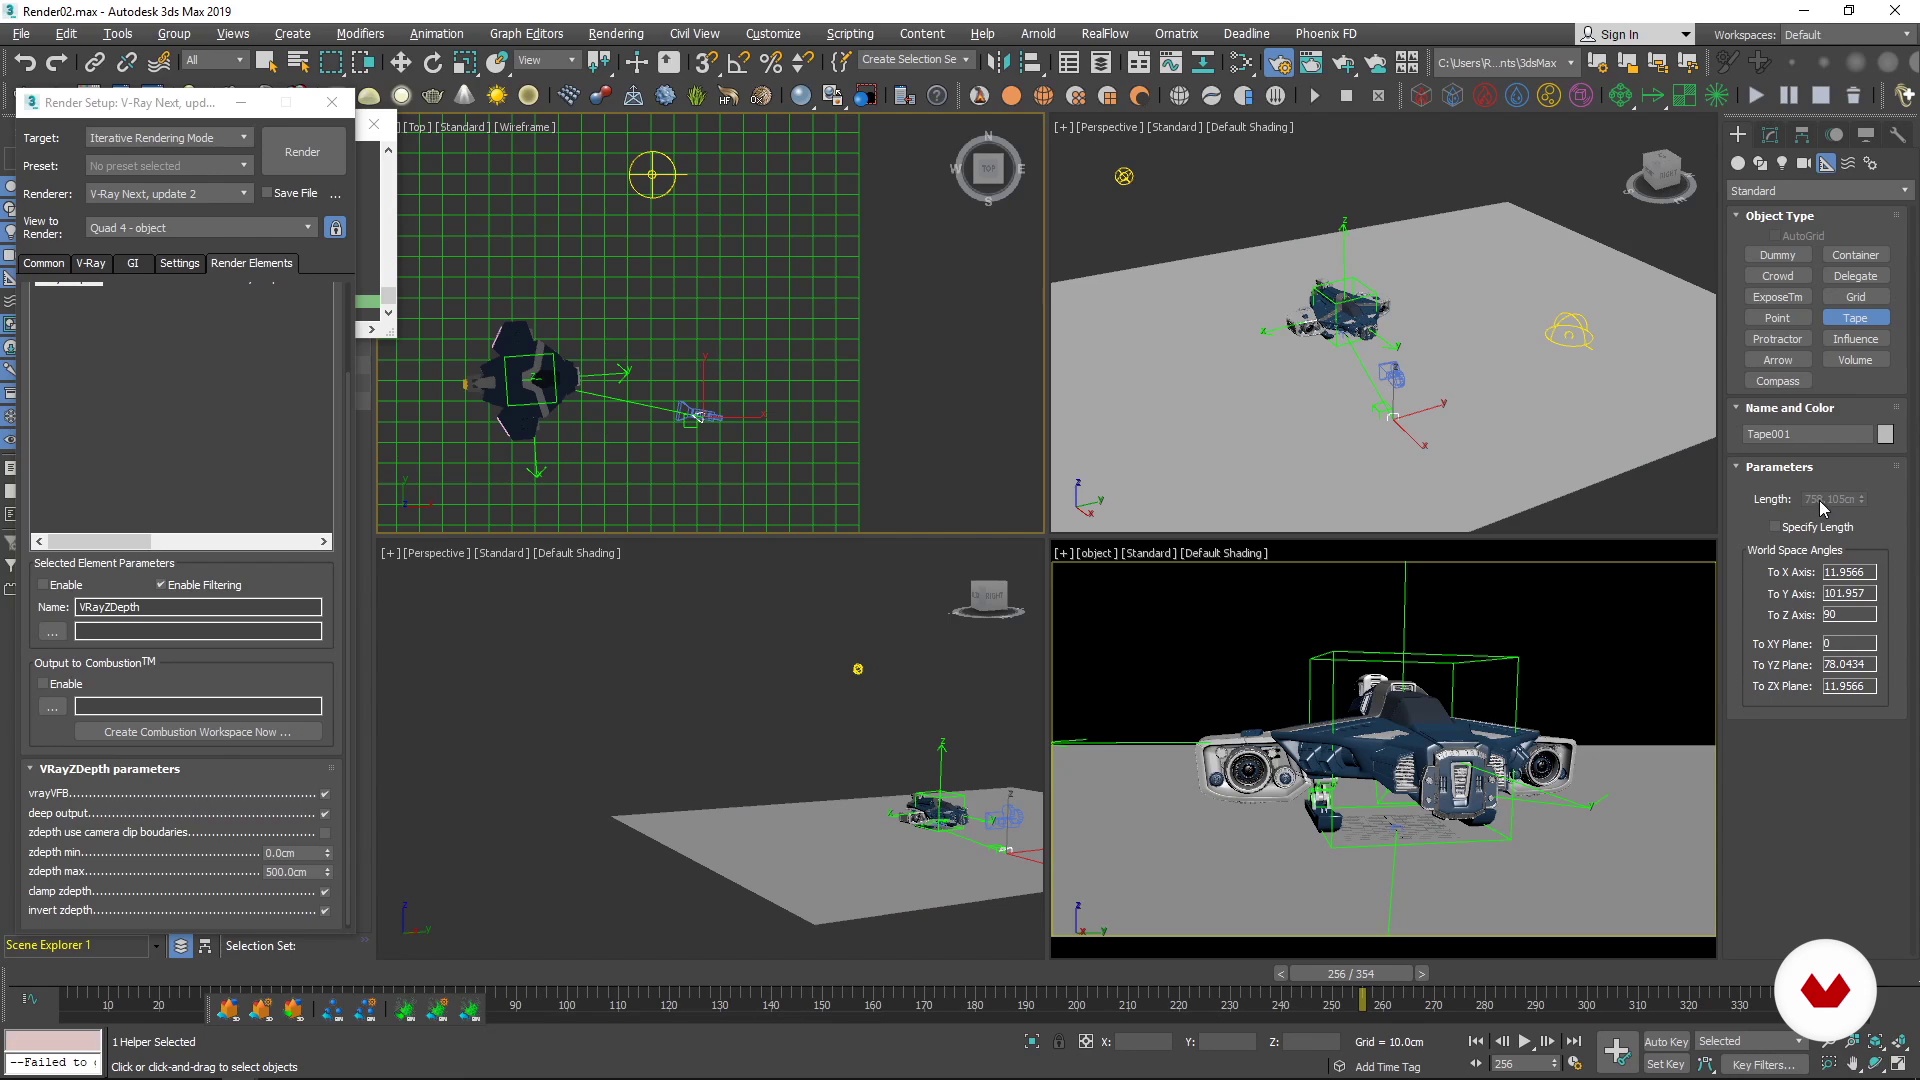1920x1080 pixels.
Task: Uncheck Enable Filtering checkbox
Action: [x=160, y=585]
